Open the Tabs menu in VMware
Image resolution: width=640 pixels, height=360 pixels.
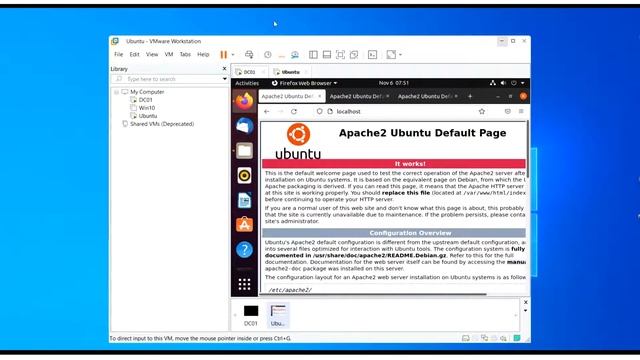pos(185,54)
